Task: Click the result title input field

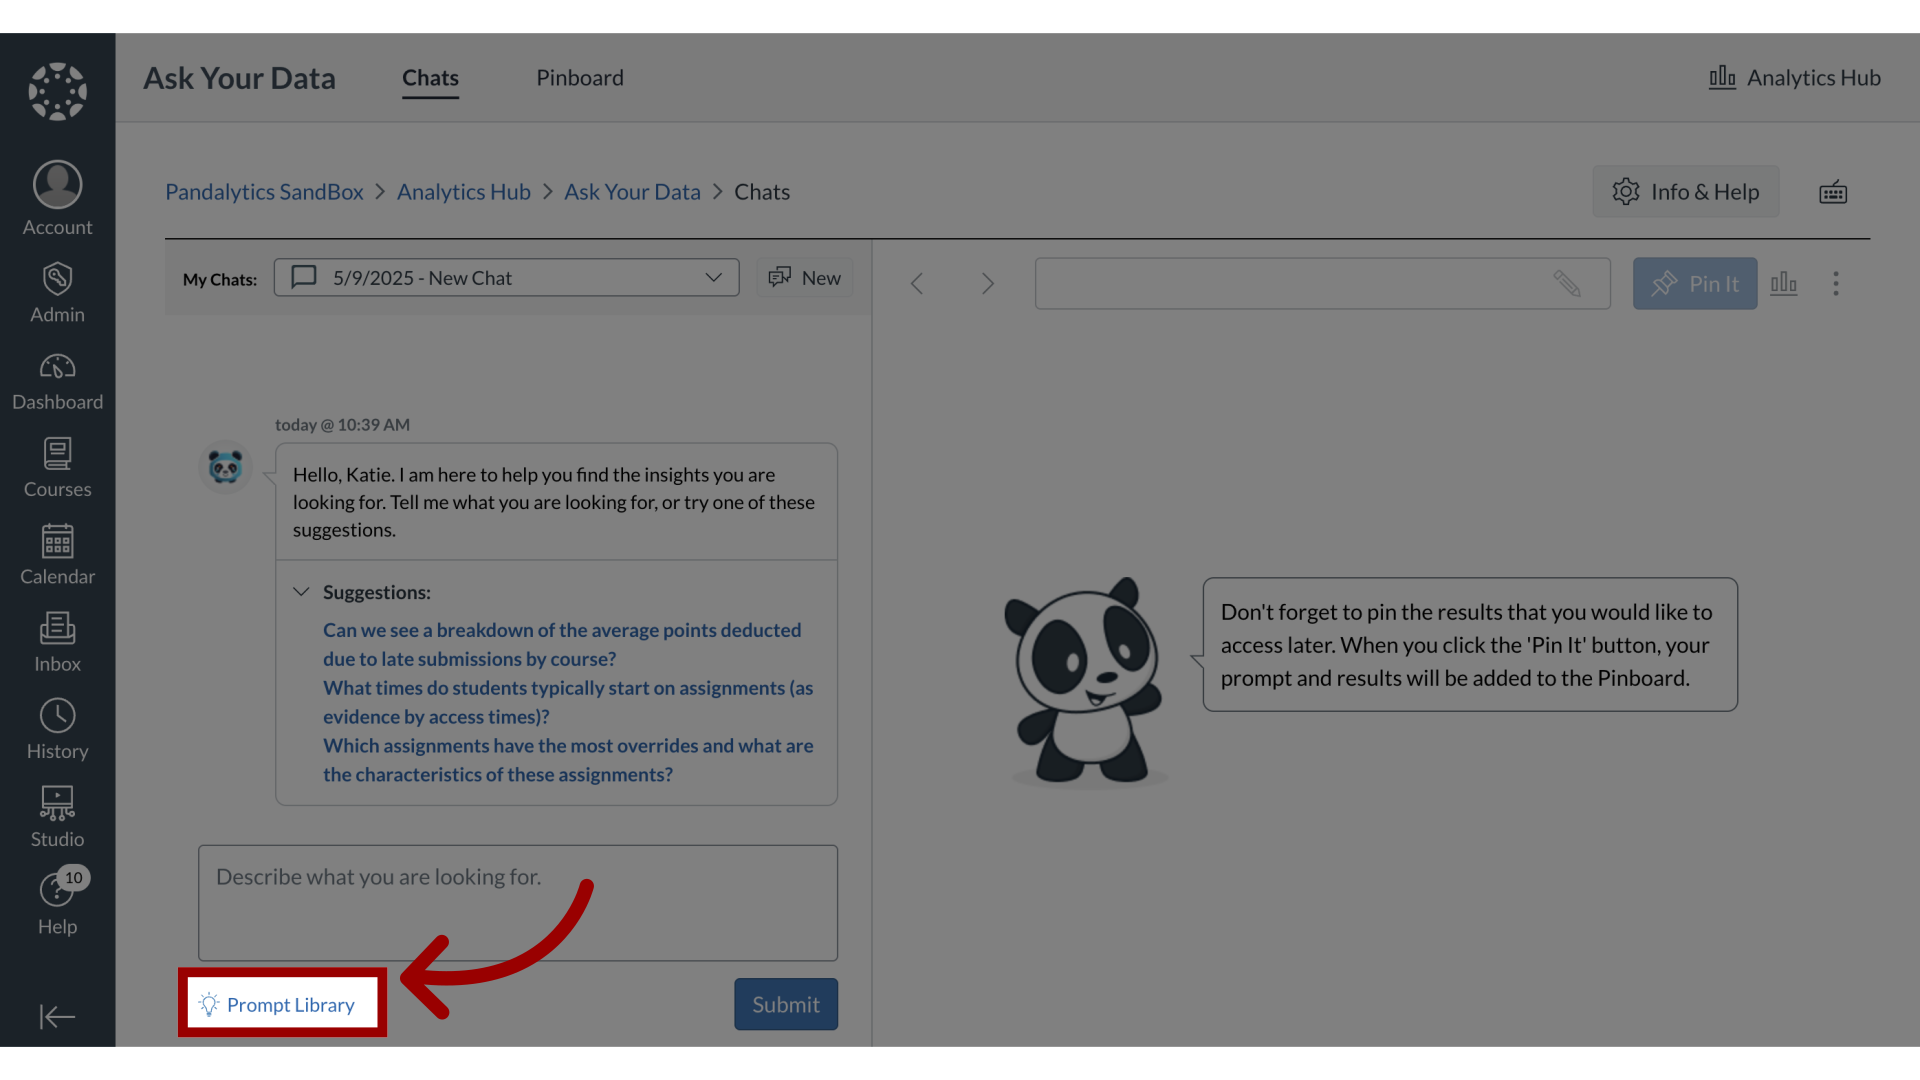Action: (1322, 284)
